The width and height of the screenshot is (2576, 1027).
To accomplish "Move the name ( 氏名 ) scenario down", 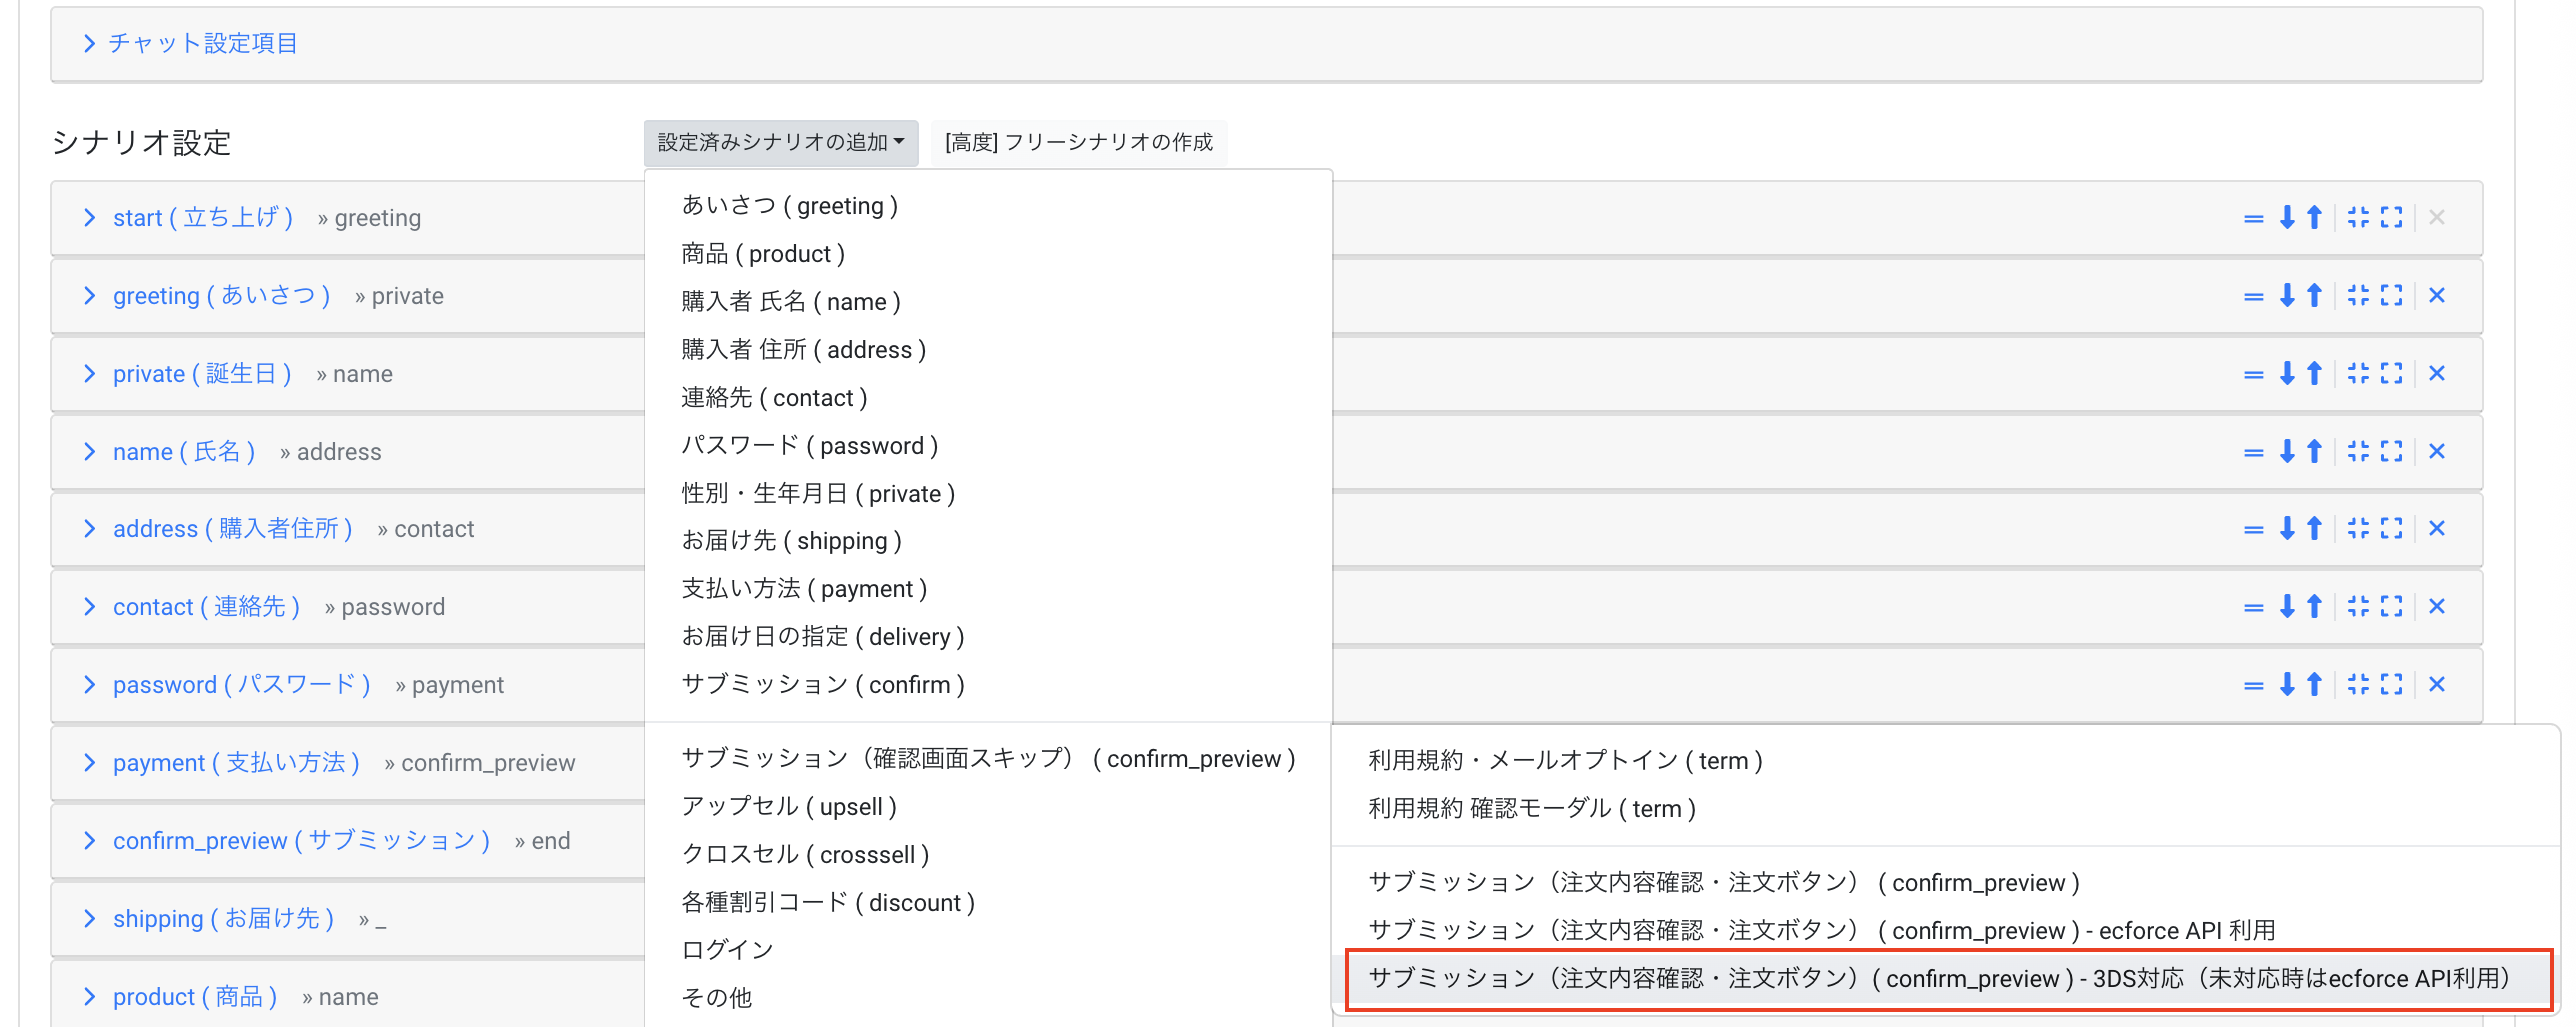I will [x=2287, y=451].
